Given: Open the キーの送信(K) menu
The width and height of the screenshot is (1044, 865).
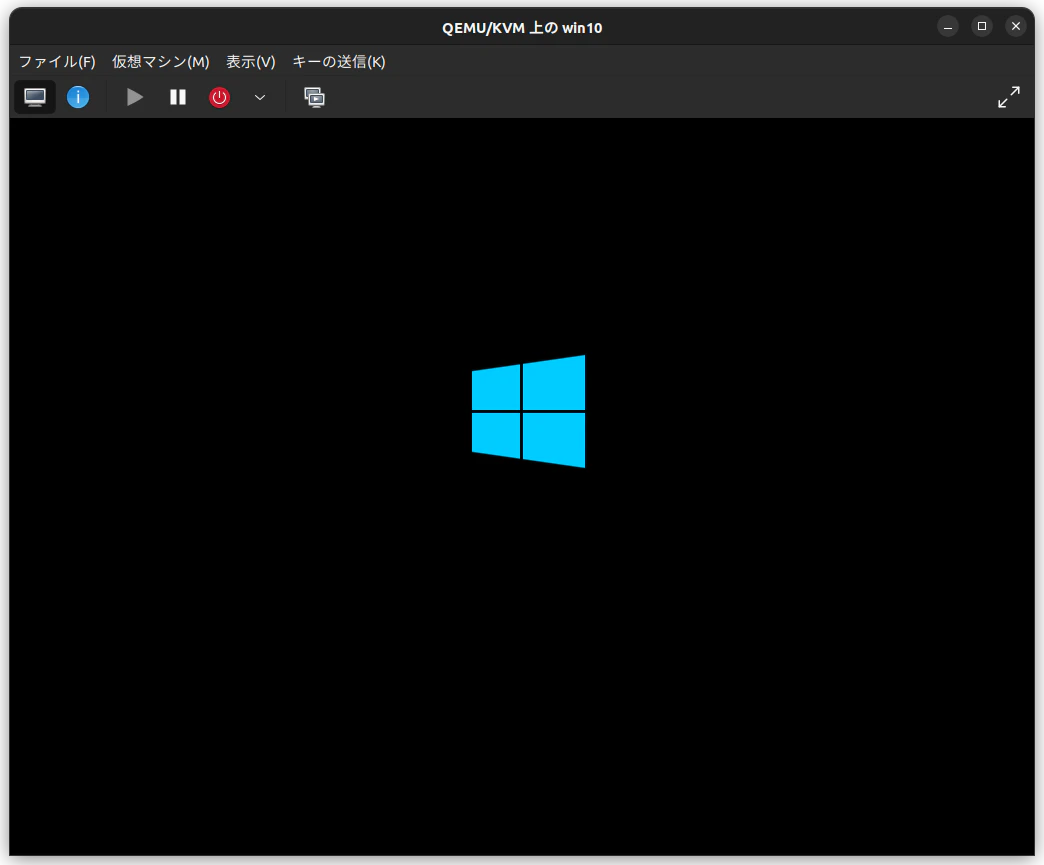Looking at the screenshot, I should (x=339, y=62).
